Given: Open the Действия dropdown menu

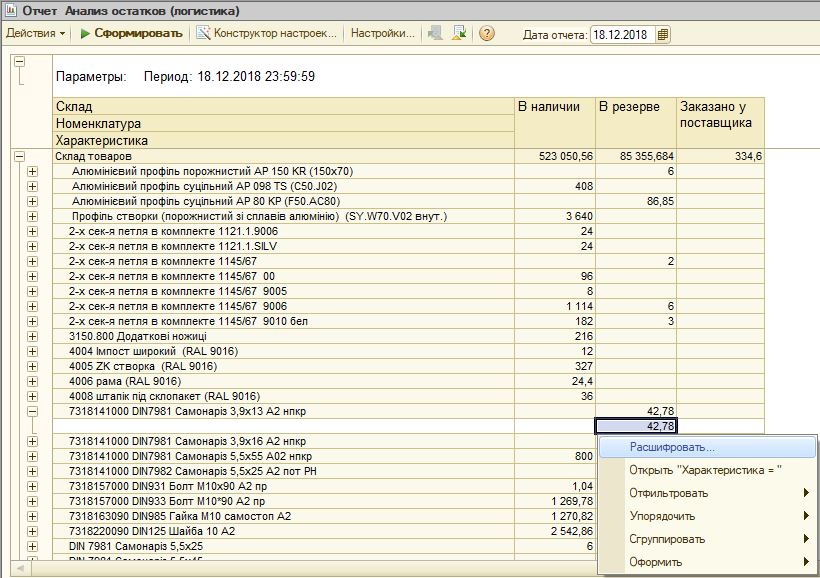Looking at the screenshot, I should click(35, 34).
